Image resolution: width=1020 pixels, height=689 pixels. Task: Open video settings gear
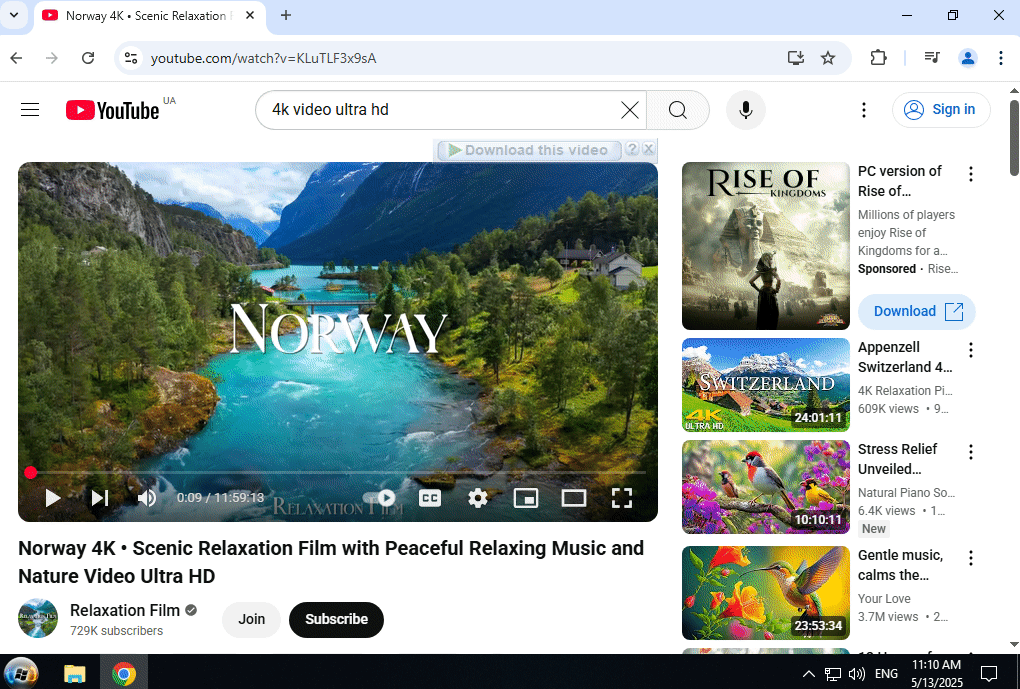[x=478, y=498]
